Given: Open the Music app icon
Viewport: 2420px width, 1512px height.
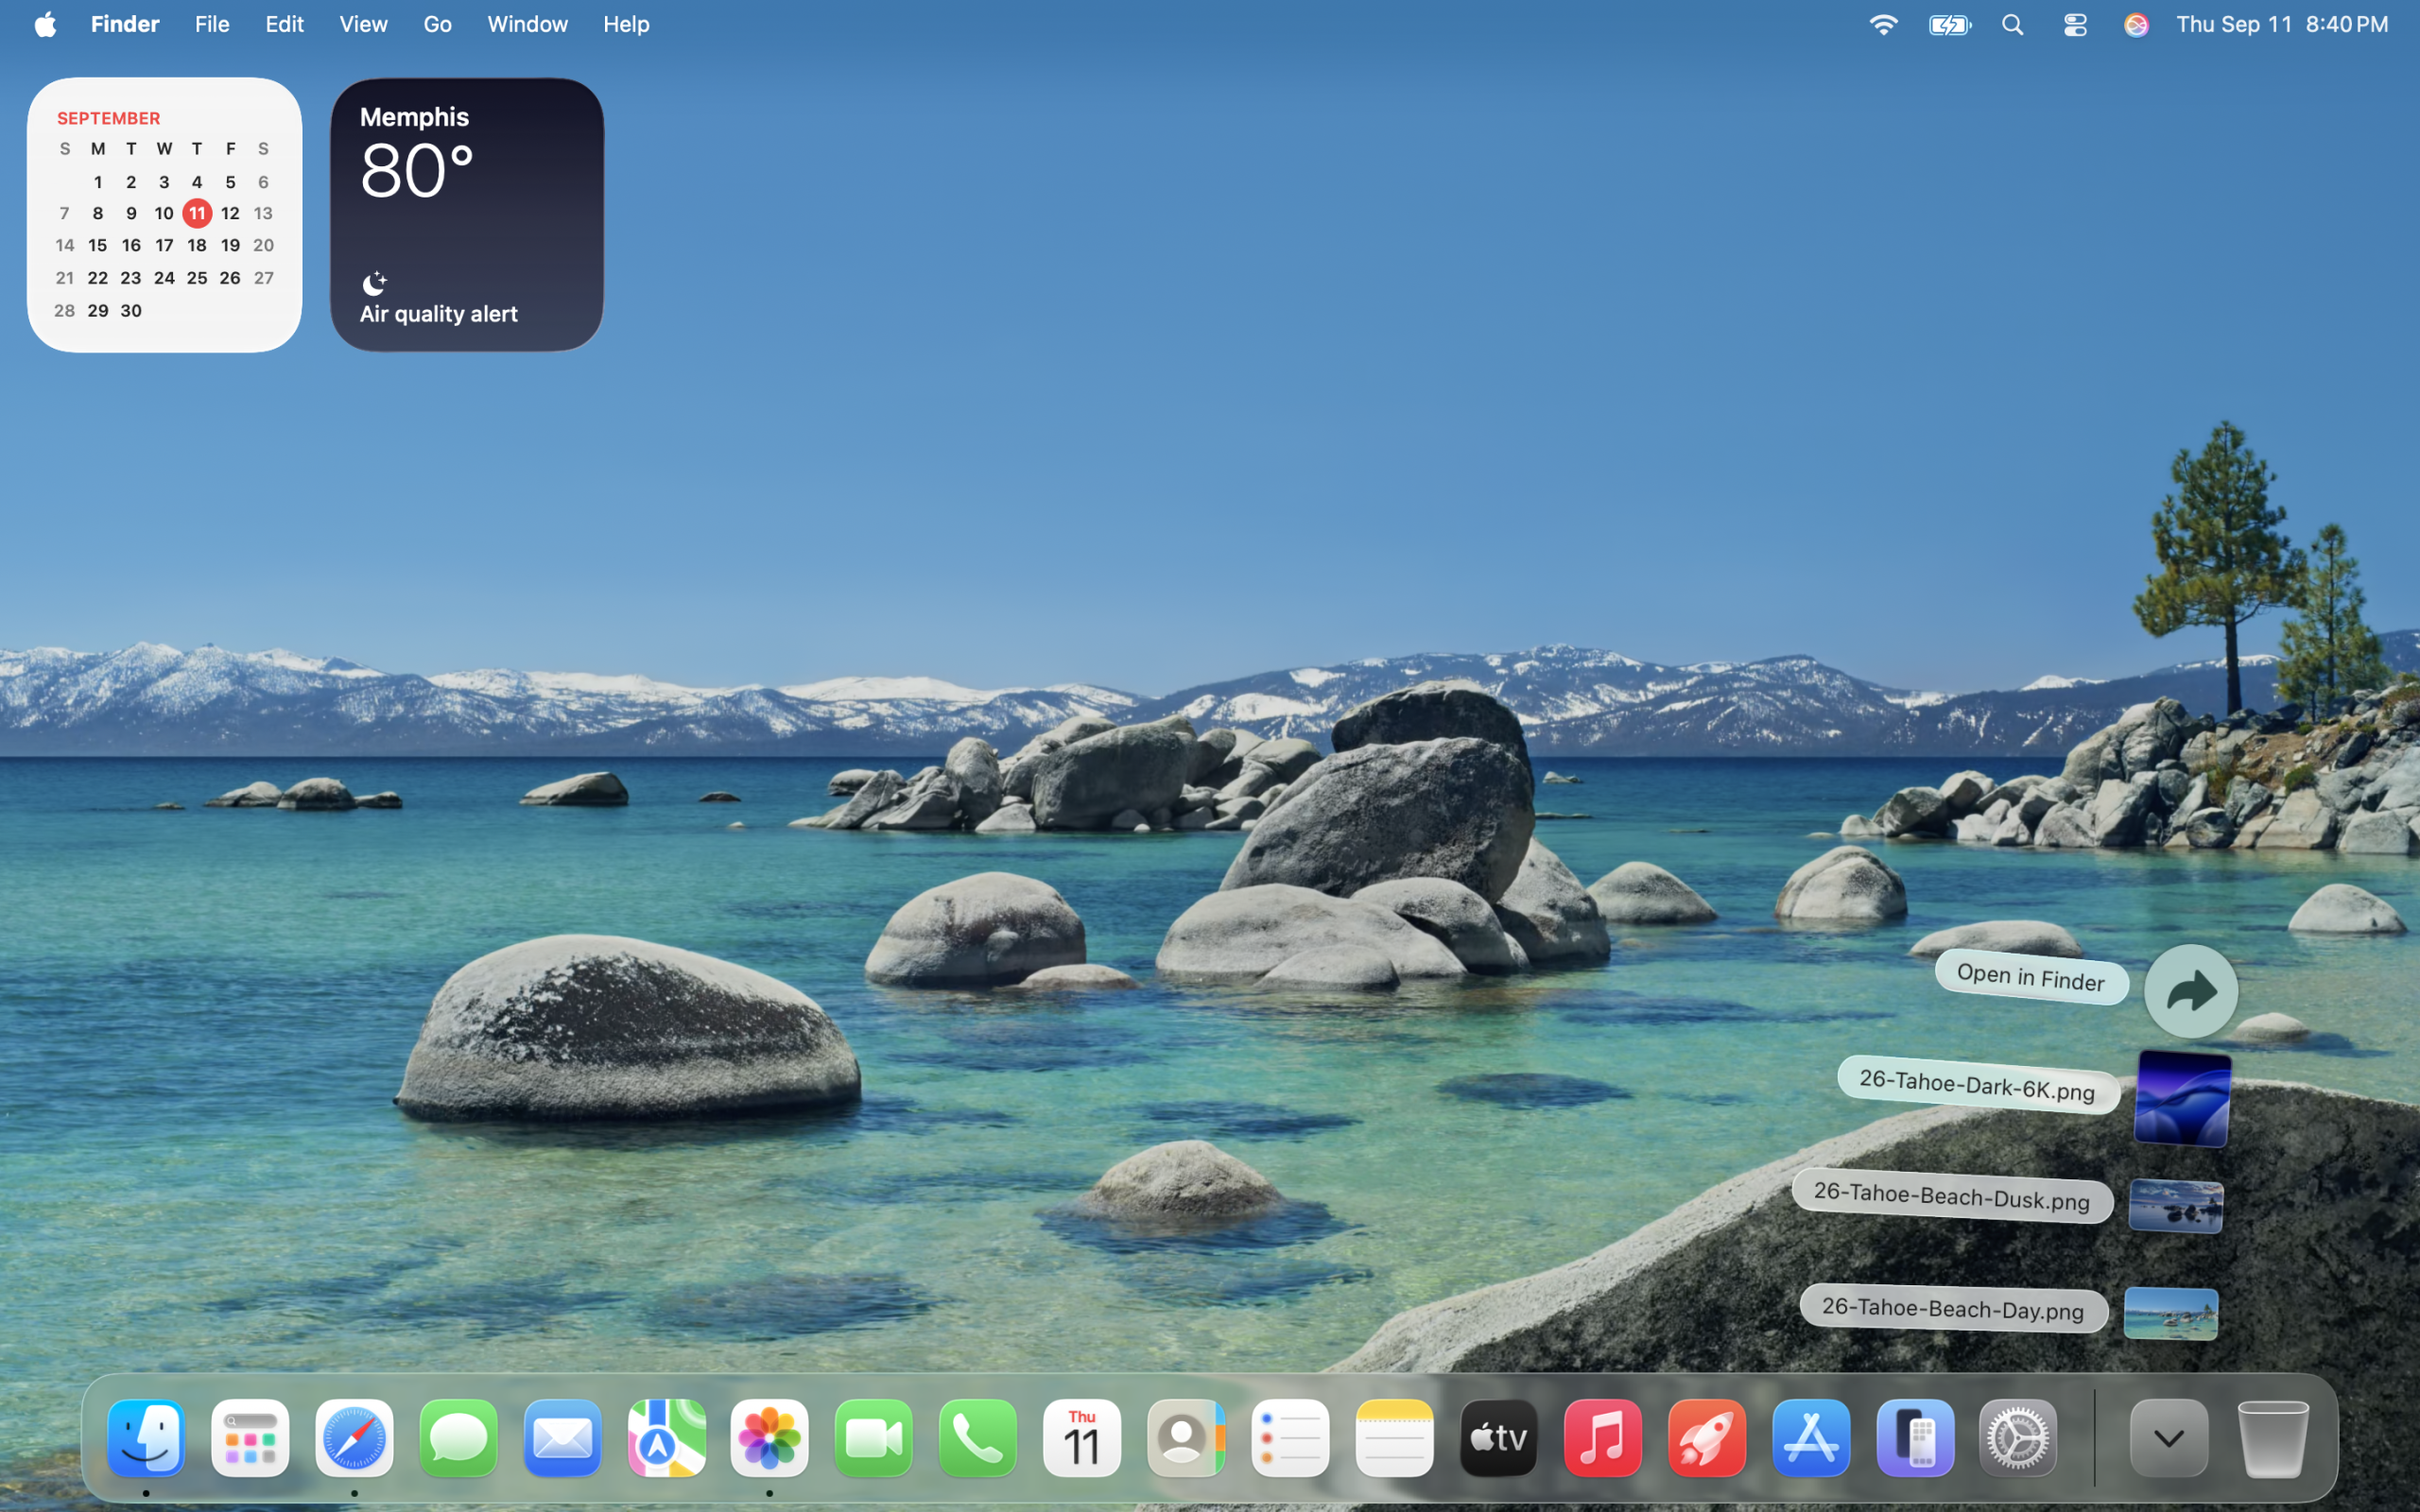Looking at the screenshot, I should (1602, 1438).
